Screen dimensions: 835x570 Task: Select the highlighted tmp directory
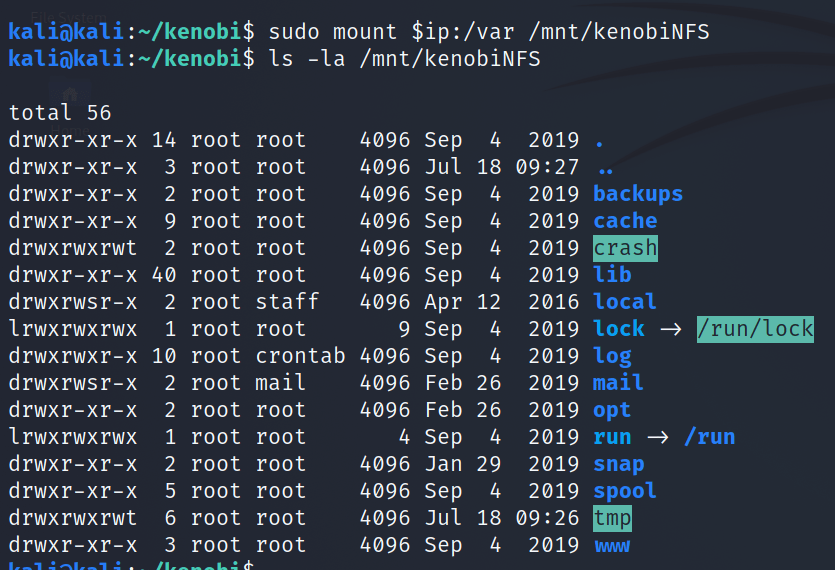612,518
